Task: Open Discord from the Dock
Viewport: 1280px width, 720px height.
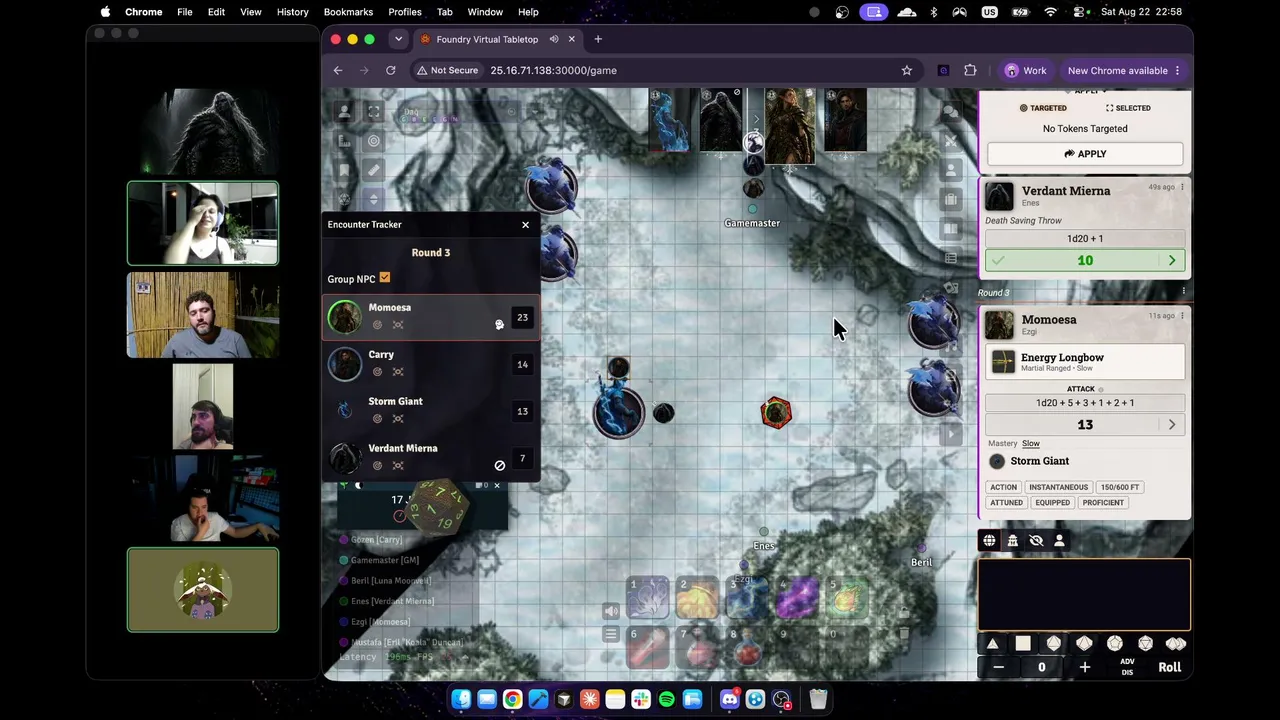Action: [x=729, y=699]
